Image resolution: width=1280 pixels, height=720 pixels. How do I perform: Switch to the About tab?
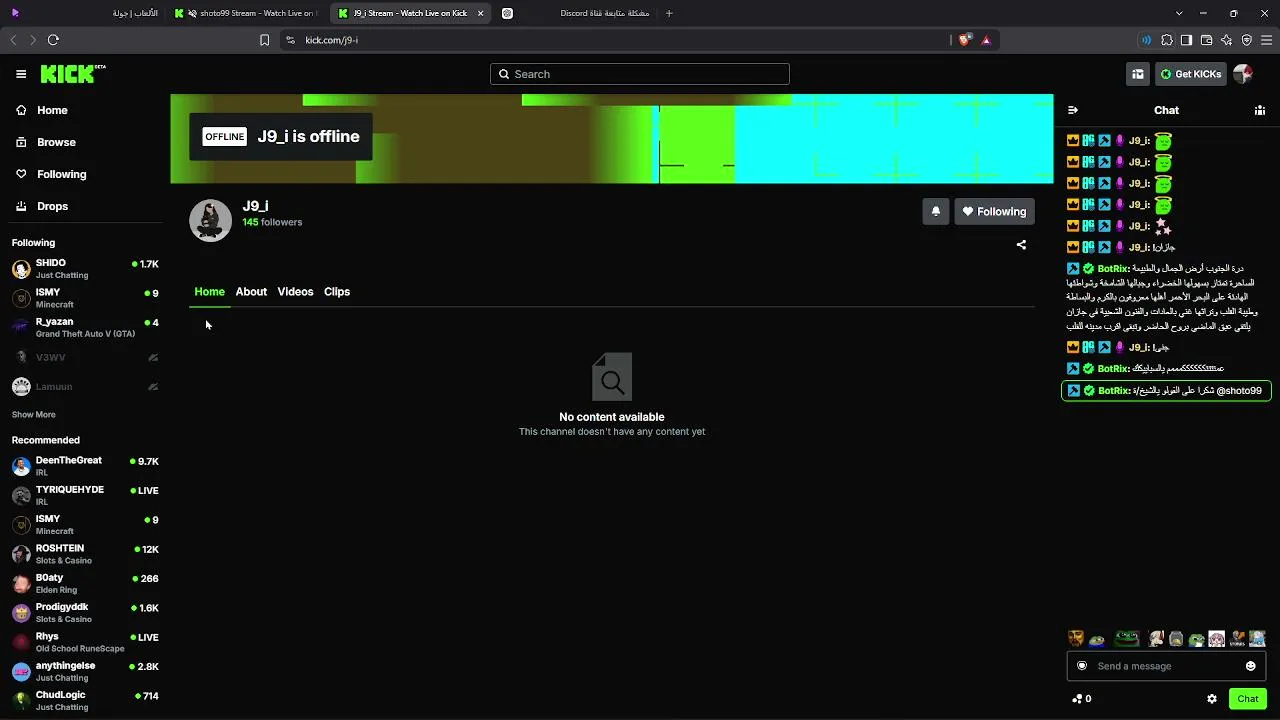point(251,292)
